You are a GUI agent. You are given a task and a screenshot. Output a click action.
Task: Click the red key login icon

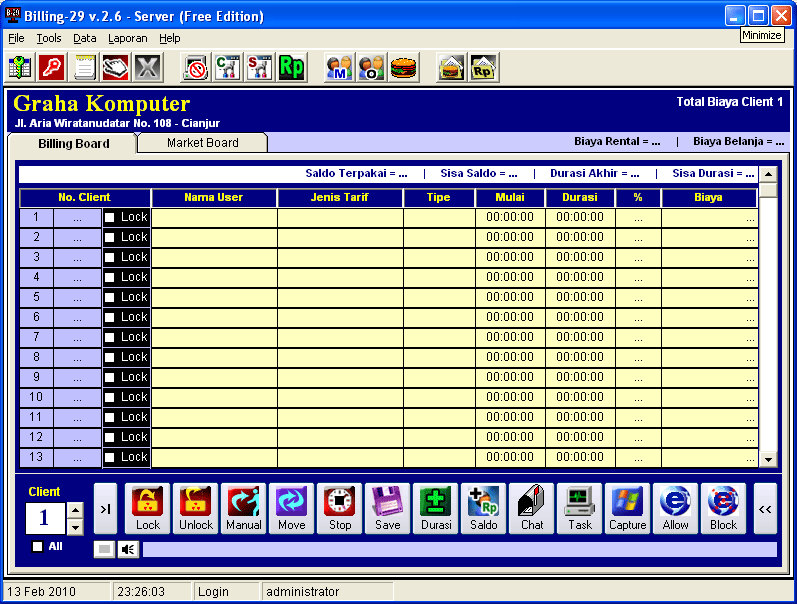coord(52,67)
